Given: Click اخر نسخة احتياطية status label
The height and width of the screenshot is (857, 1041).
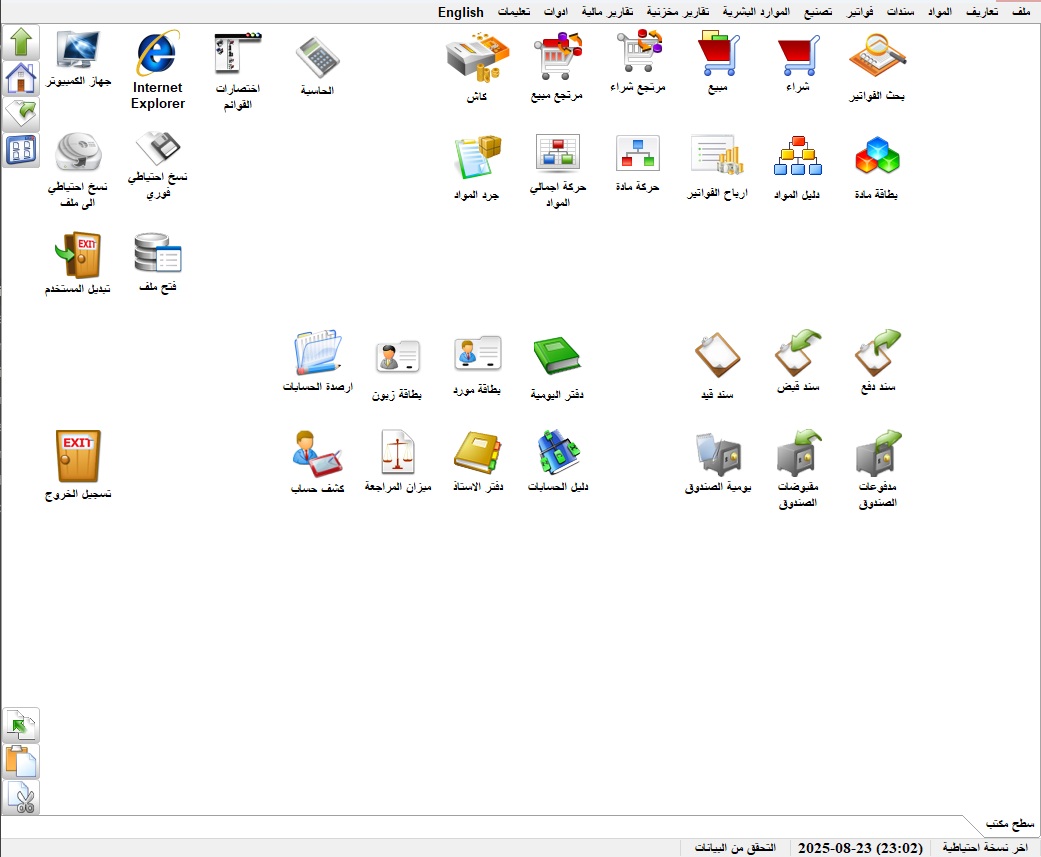Looking at the screenshot, I should (x=985, y=848).
